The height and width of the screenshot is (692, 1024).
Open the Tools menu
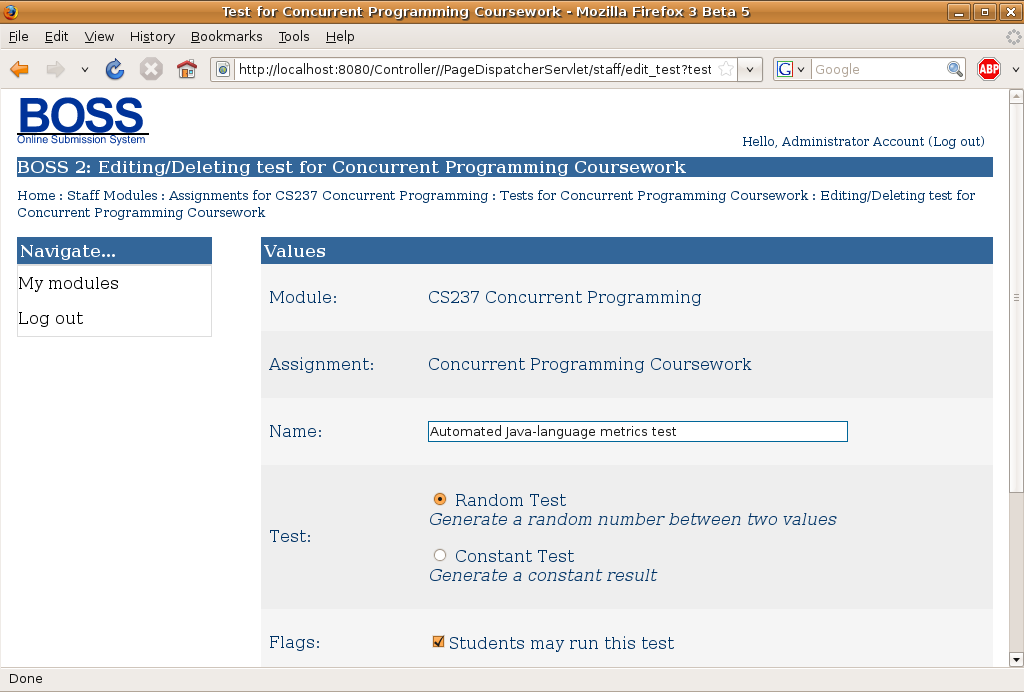click(x=294, y=36)
